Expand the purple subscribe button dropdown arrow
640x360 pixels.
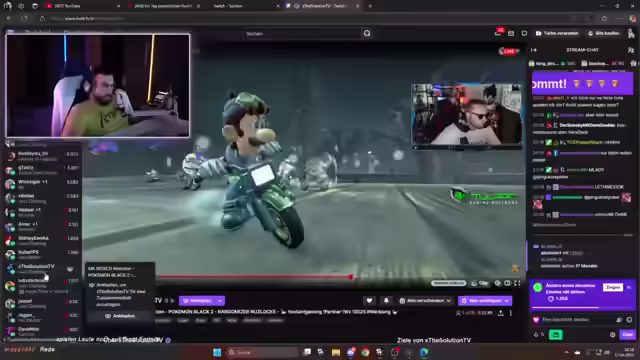click(507, 301)
